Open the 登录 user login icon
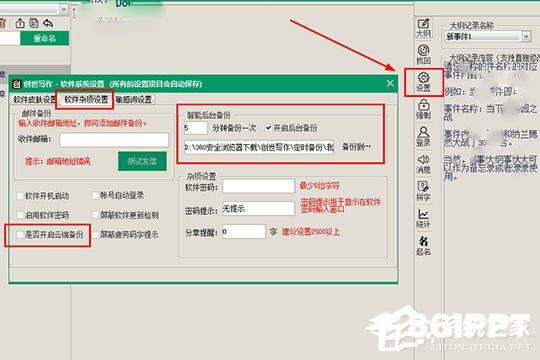This screenshot has height=360, width=540. pyautogui.click(x=423, y=136)
